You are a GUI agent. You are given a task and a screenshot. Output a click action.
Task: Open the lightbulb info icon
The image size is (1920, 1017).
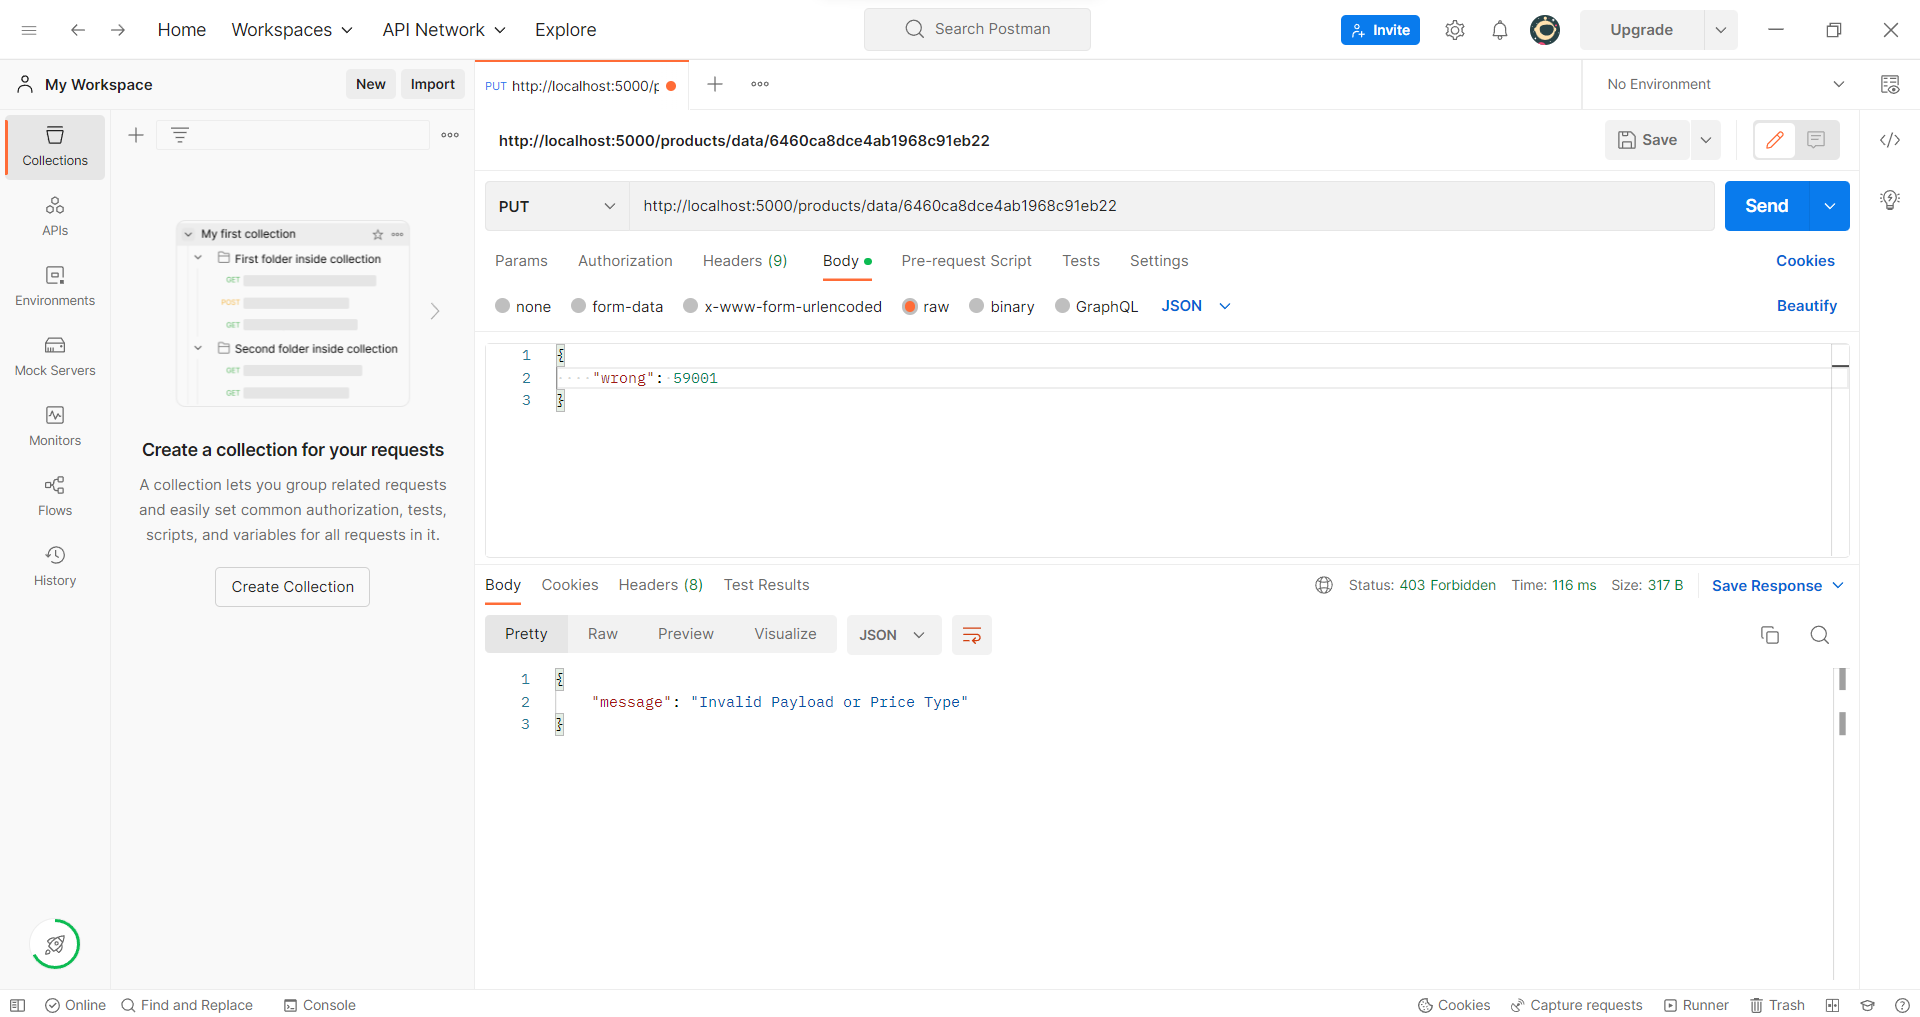1890,200
